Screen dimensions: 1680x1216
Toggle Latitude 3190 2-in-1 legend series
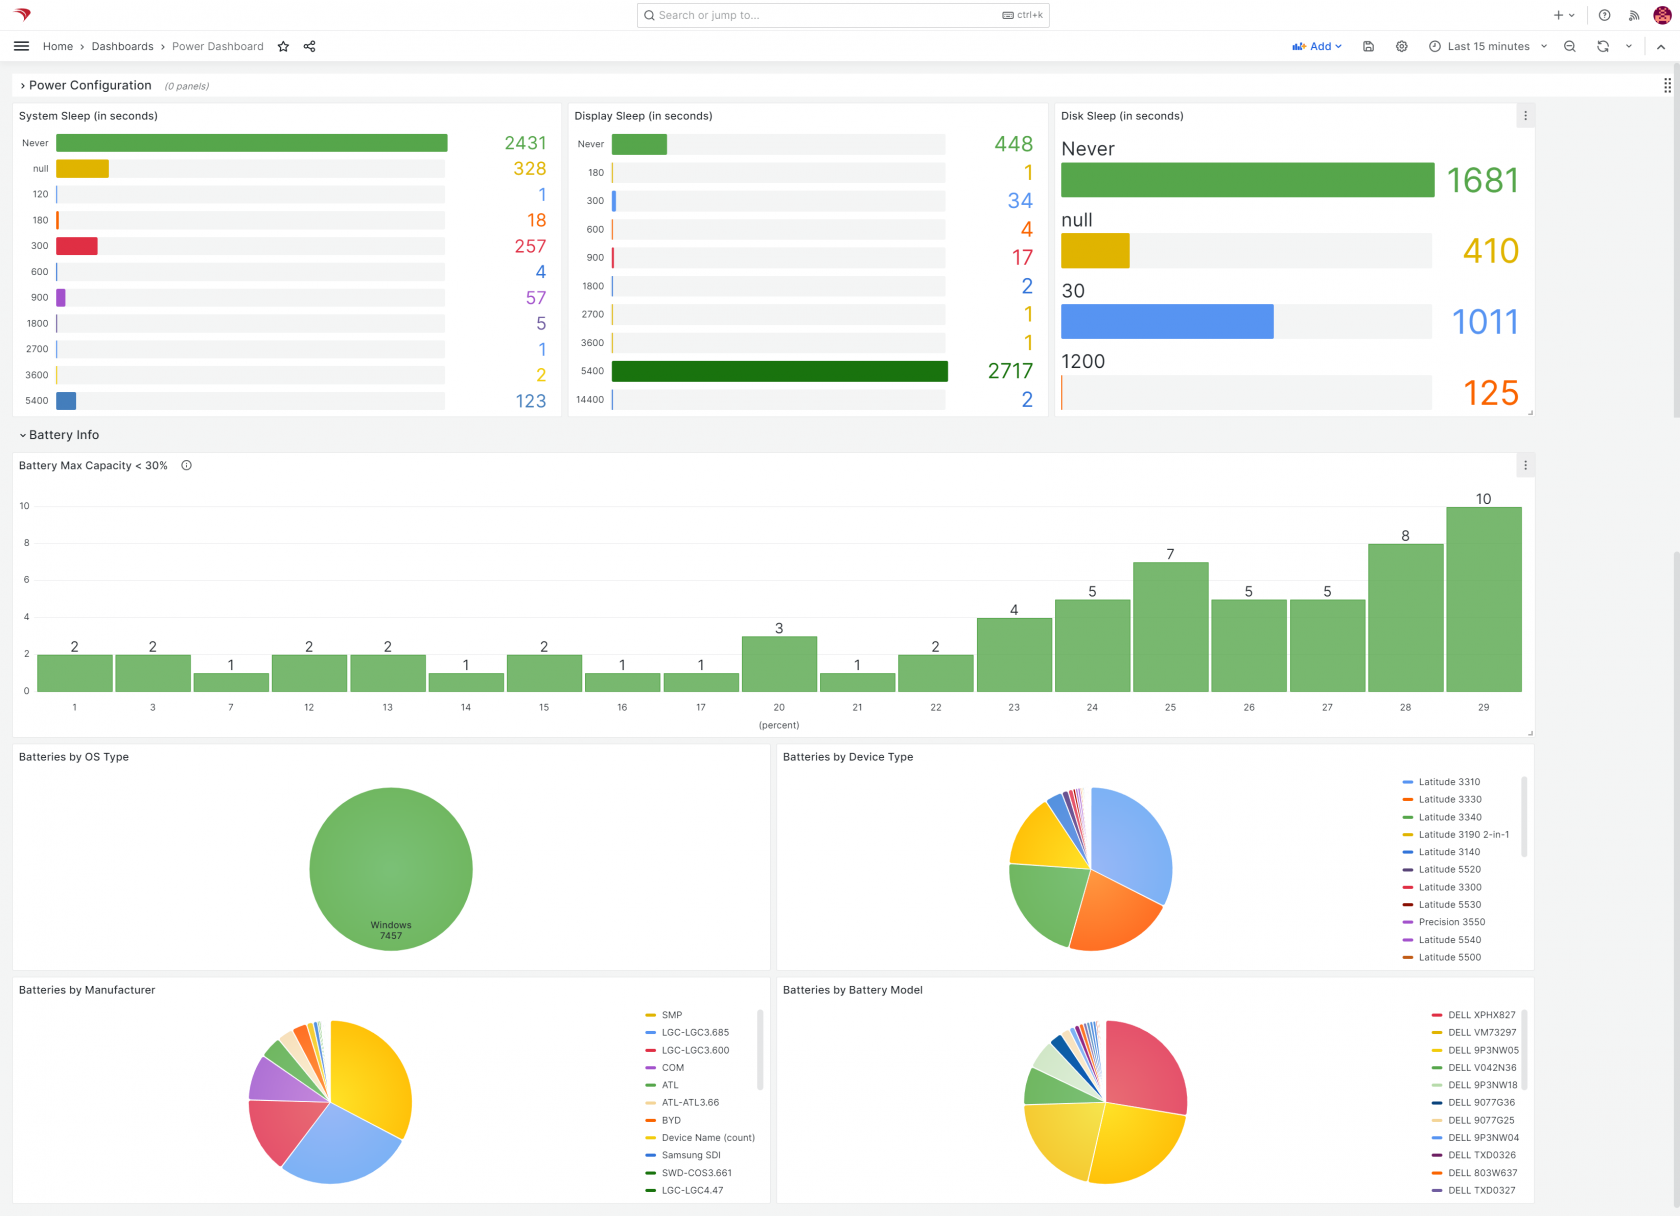(1464, 835)
